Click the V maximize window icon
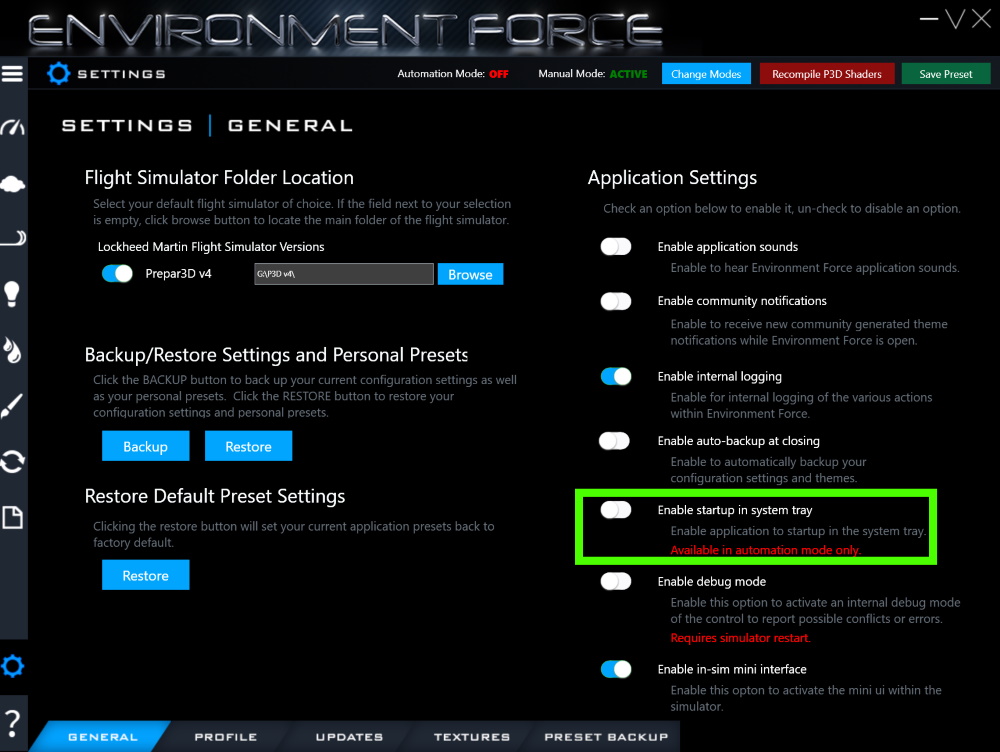The height and width of the screenshot is (752, 1000). click(x=955, y=19)
